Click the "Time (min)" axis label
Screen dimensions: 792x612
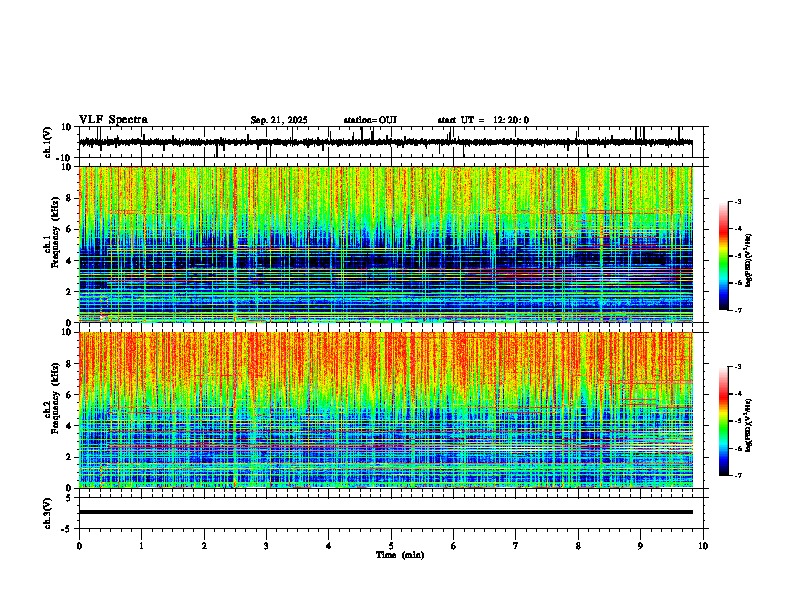click(x=400, y=555)
